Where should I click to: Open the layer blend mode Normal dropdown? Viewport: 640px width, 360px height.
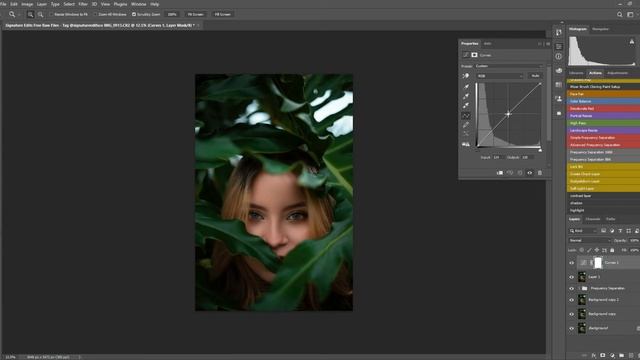(x=589, y=240)
